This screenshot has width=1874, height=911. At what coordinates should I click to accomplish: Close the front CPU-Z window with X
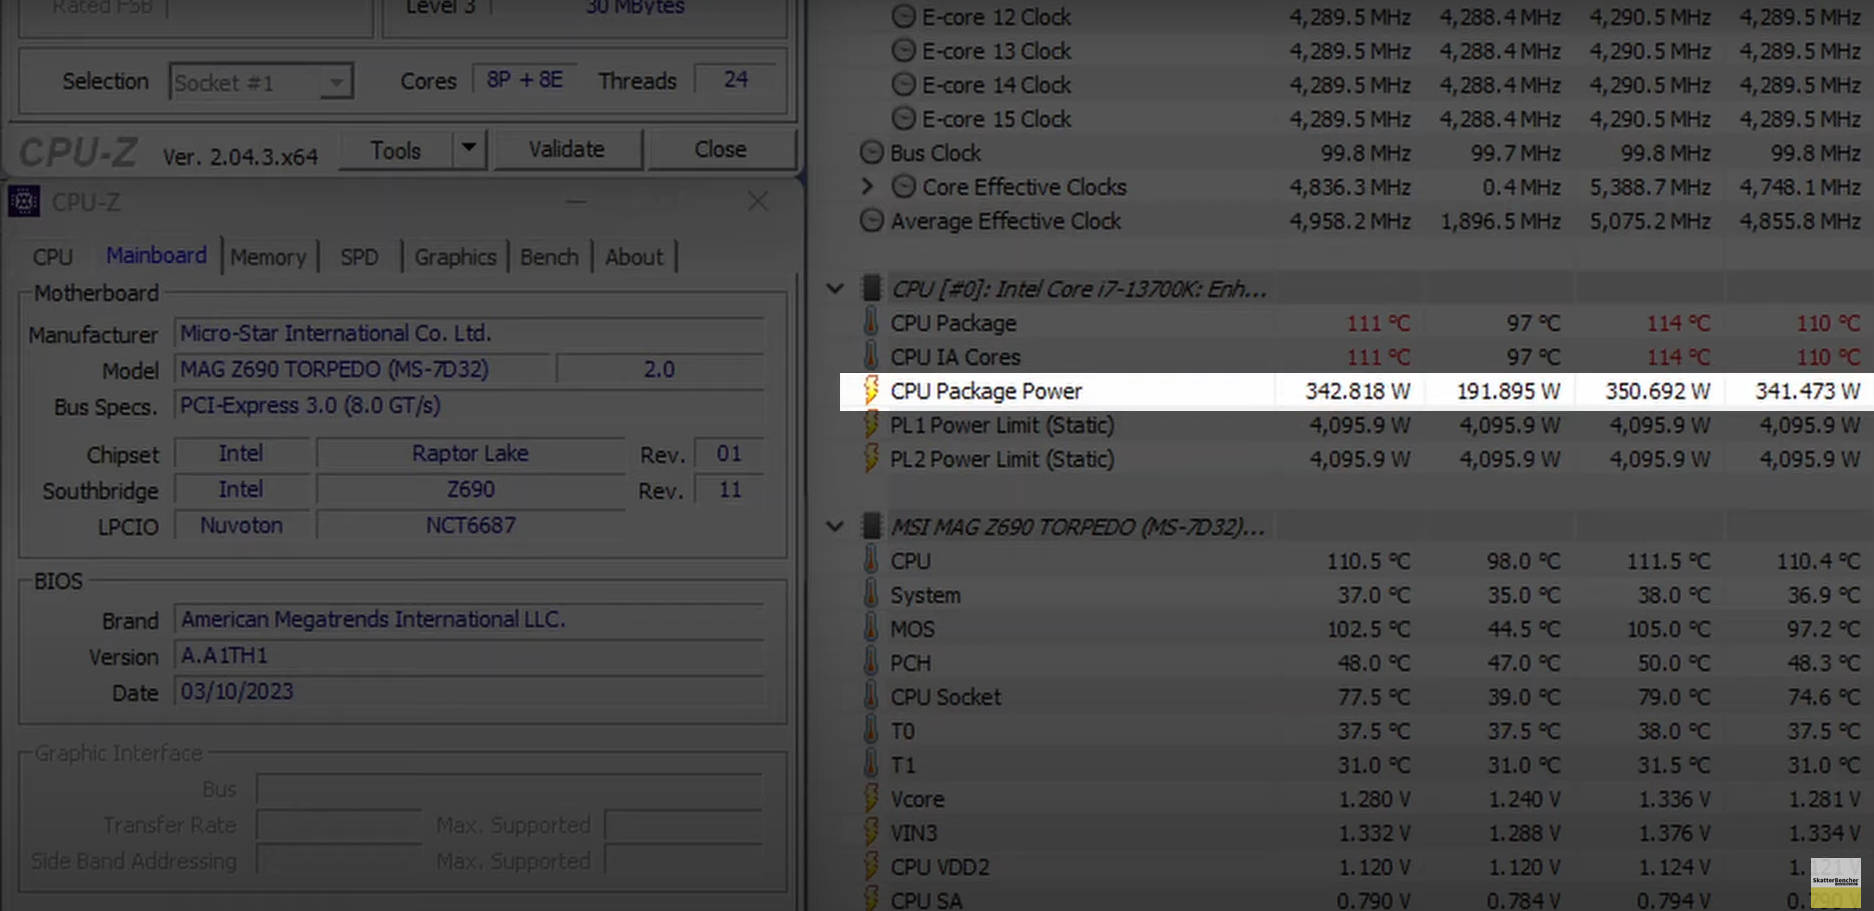[x=758, y=202]
